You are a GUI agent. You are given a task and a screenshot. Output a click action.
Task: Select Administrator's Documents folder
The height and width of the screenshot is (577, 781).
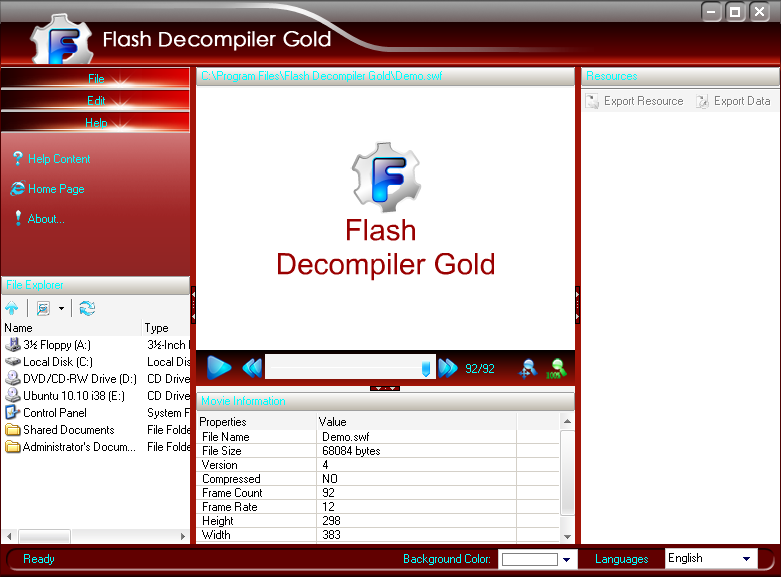(79, 446)
